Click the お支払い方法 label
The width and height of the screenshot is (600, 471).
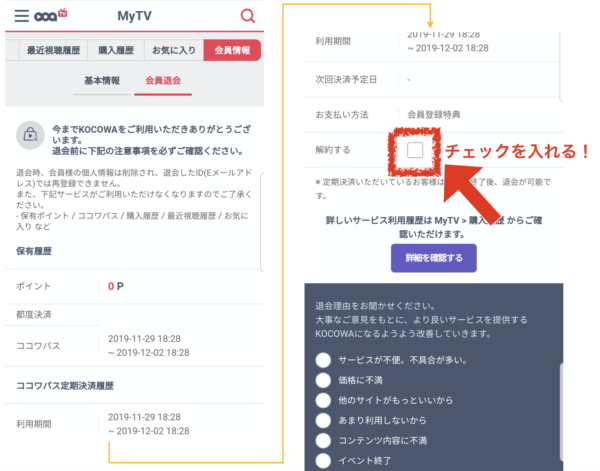click(x=342, y=114)
